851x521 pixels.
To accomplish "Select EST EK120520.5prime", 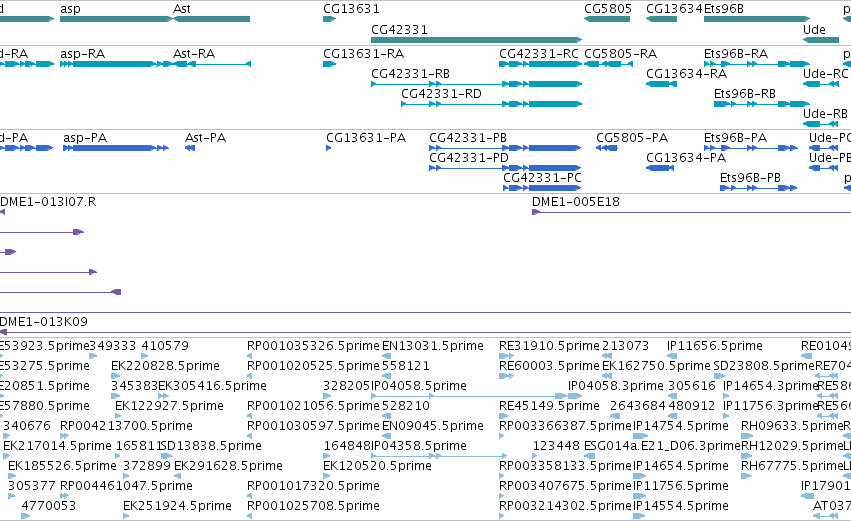I will click(x=326, y=476).
